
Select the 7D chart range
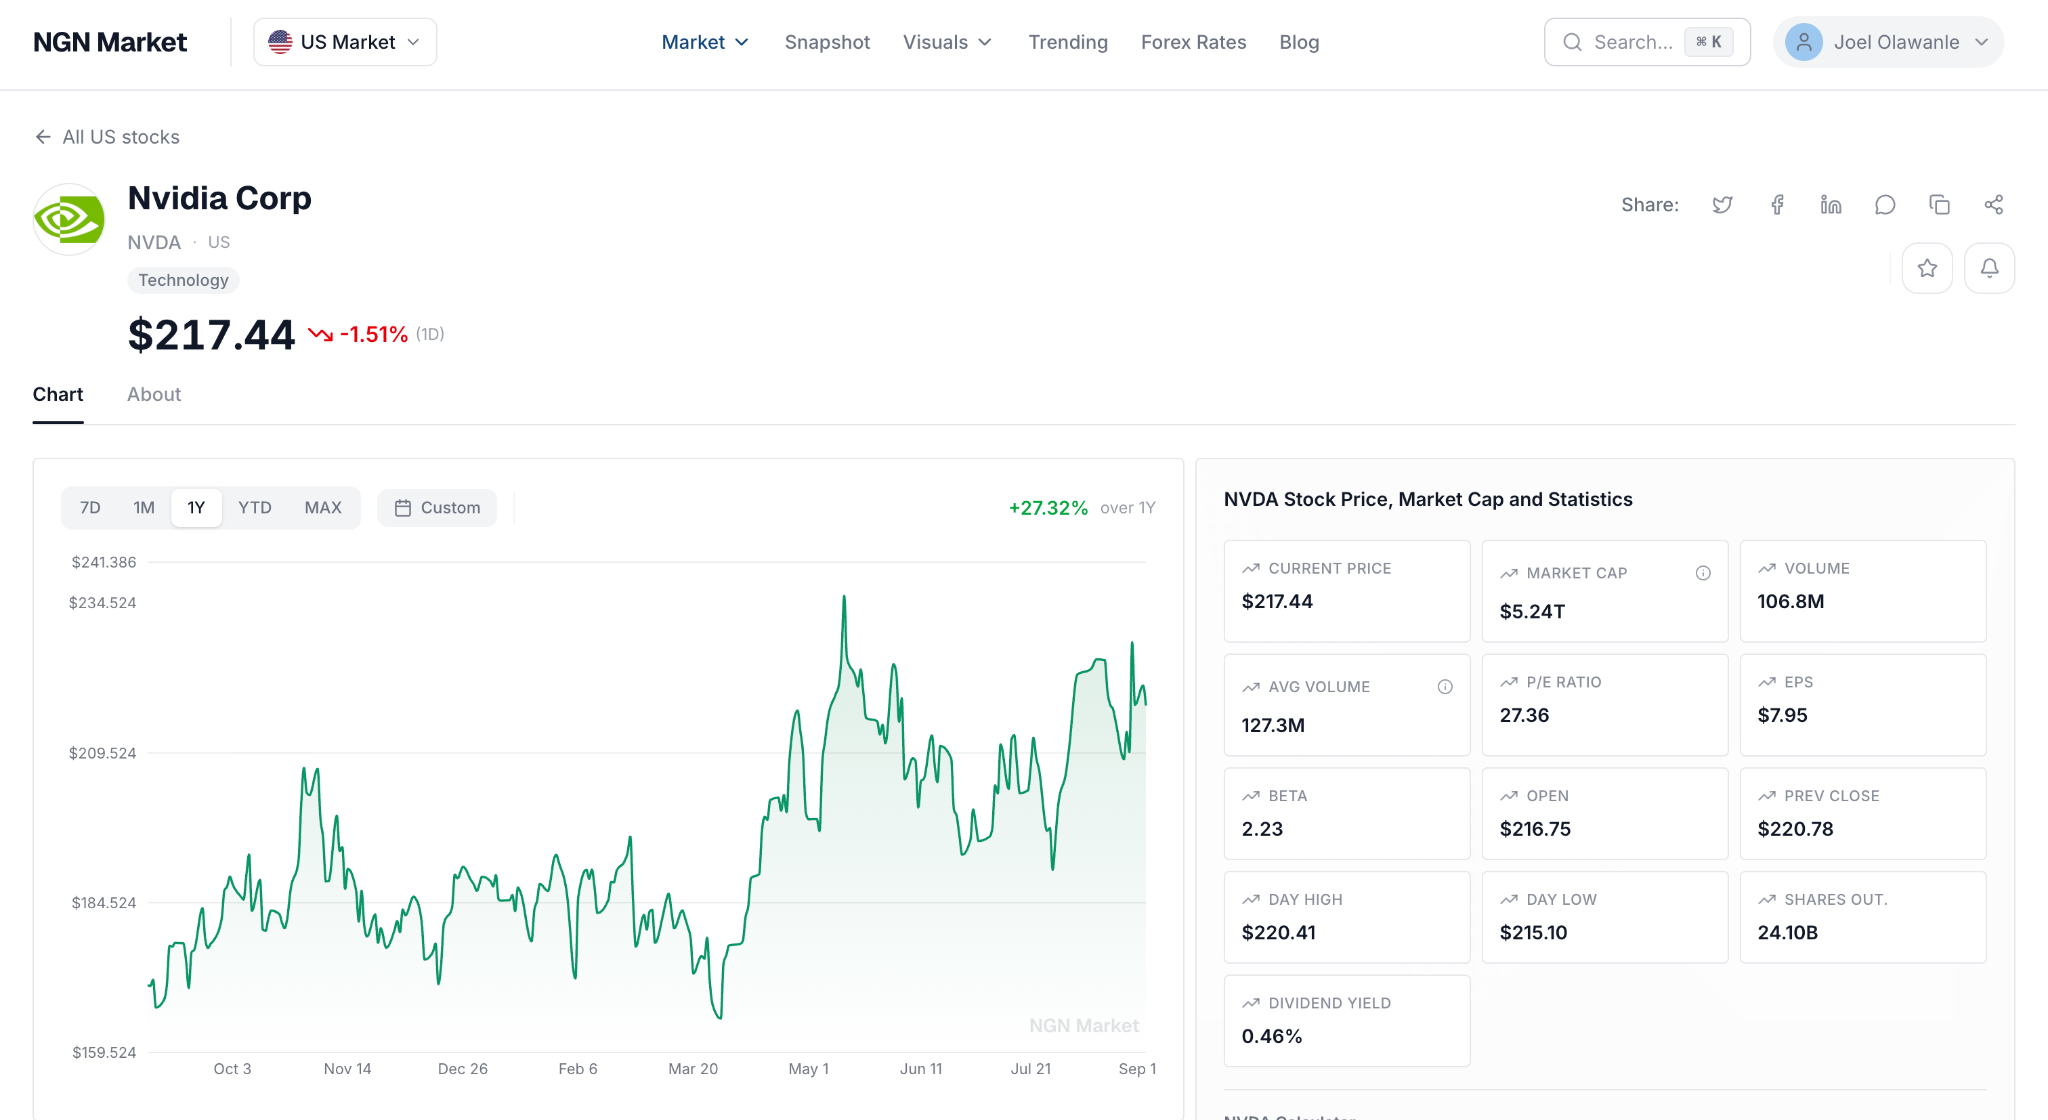[x=90, y=508]
